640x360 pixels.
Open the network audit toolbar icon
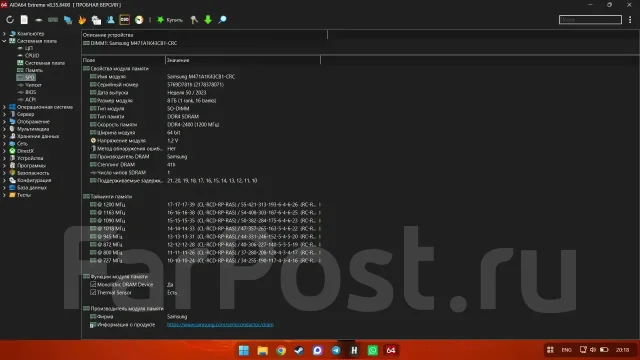coord(68,20)
